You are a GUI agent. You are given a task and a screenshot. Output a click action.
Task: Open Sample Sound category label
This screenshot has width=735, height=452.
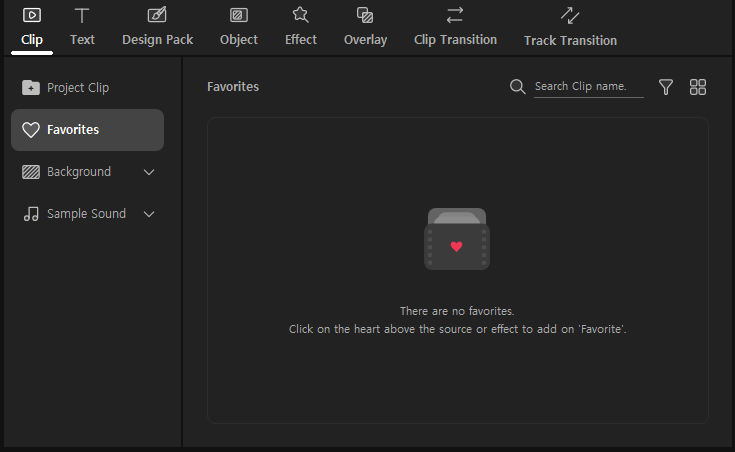click(86, 214)
